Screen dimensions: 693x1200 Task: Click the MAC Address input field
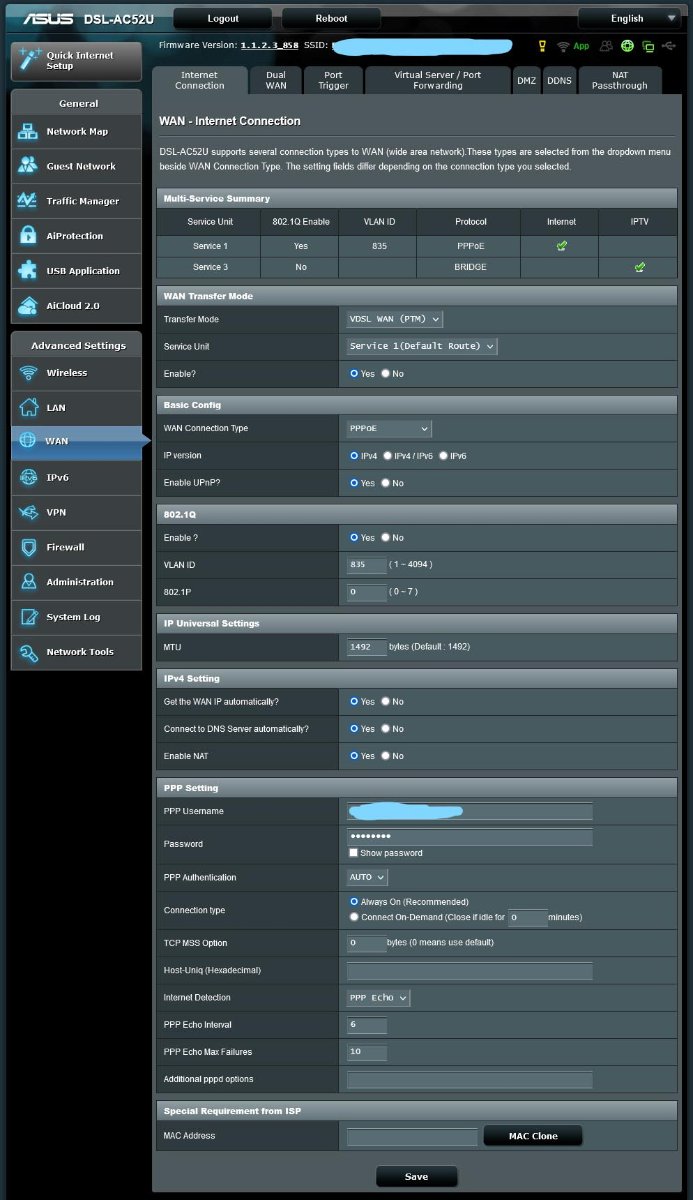[x=412, y=1137]
